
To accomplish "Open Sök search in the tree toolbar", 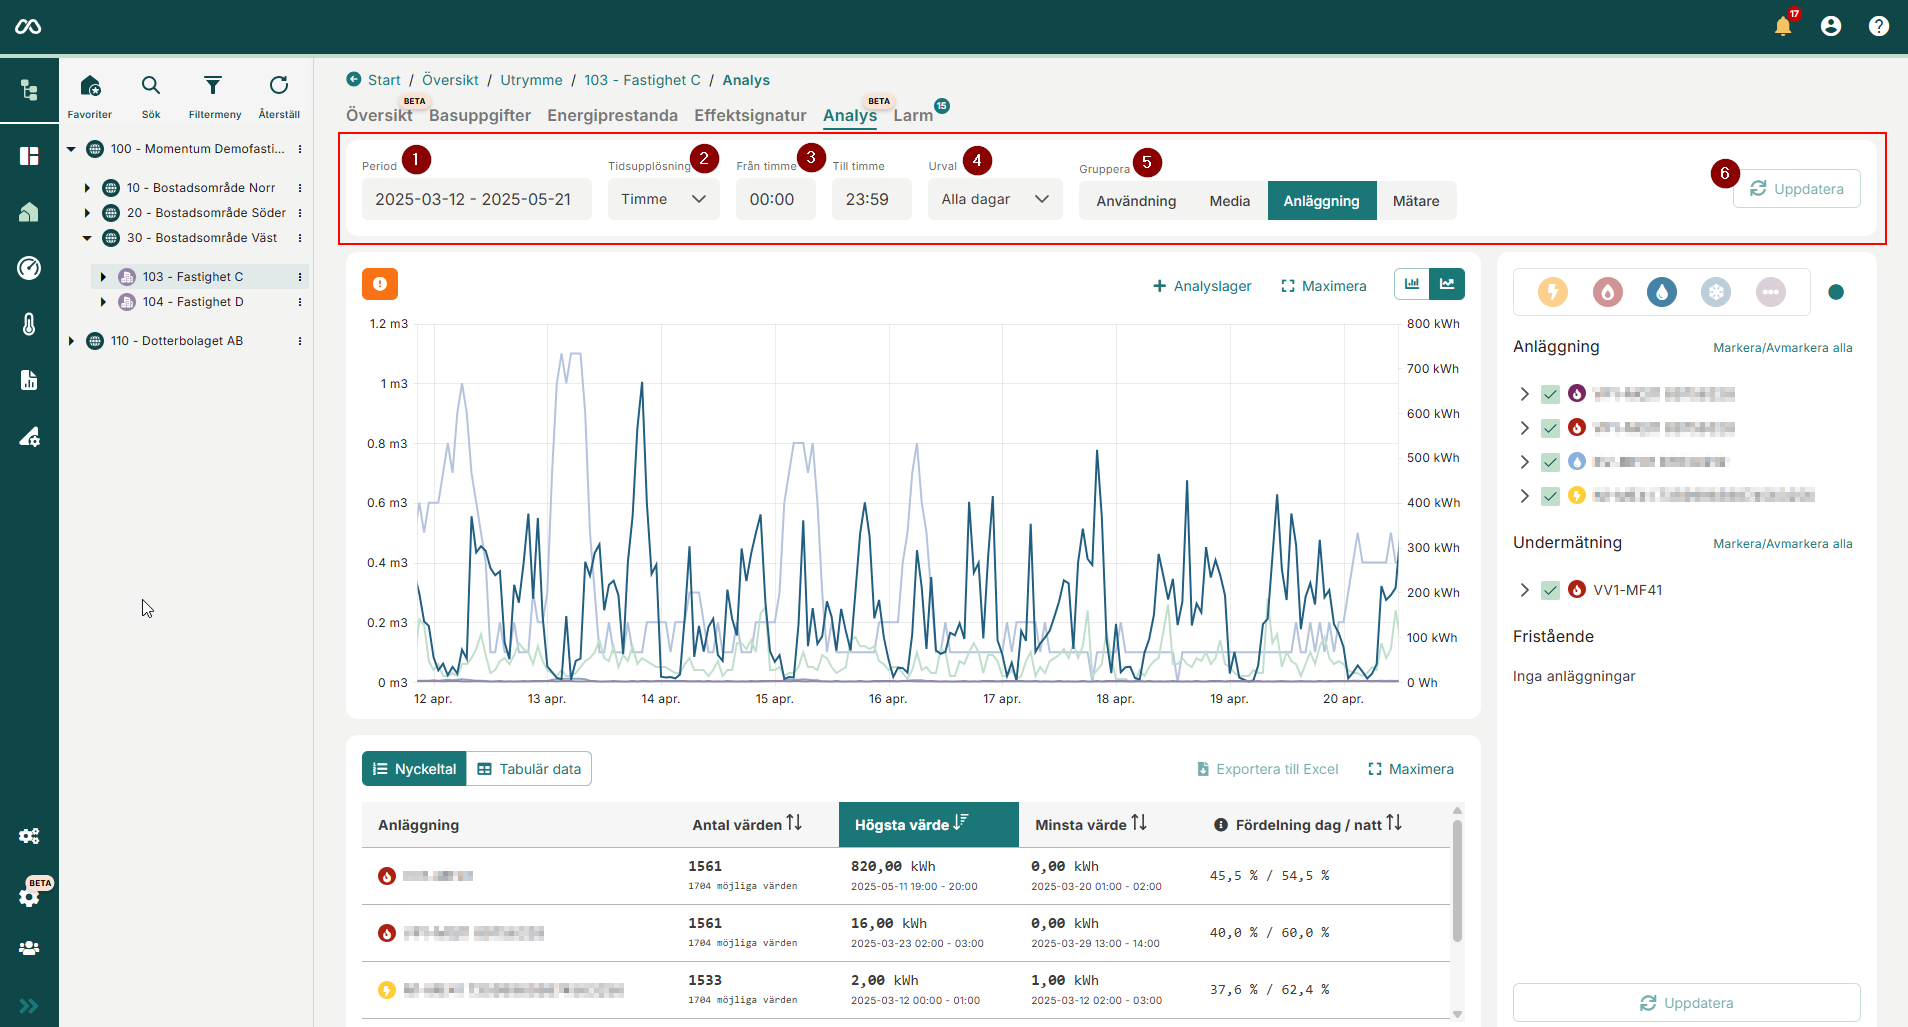I will click(151, 96).
